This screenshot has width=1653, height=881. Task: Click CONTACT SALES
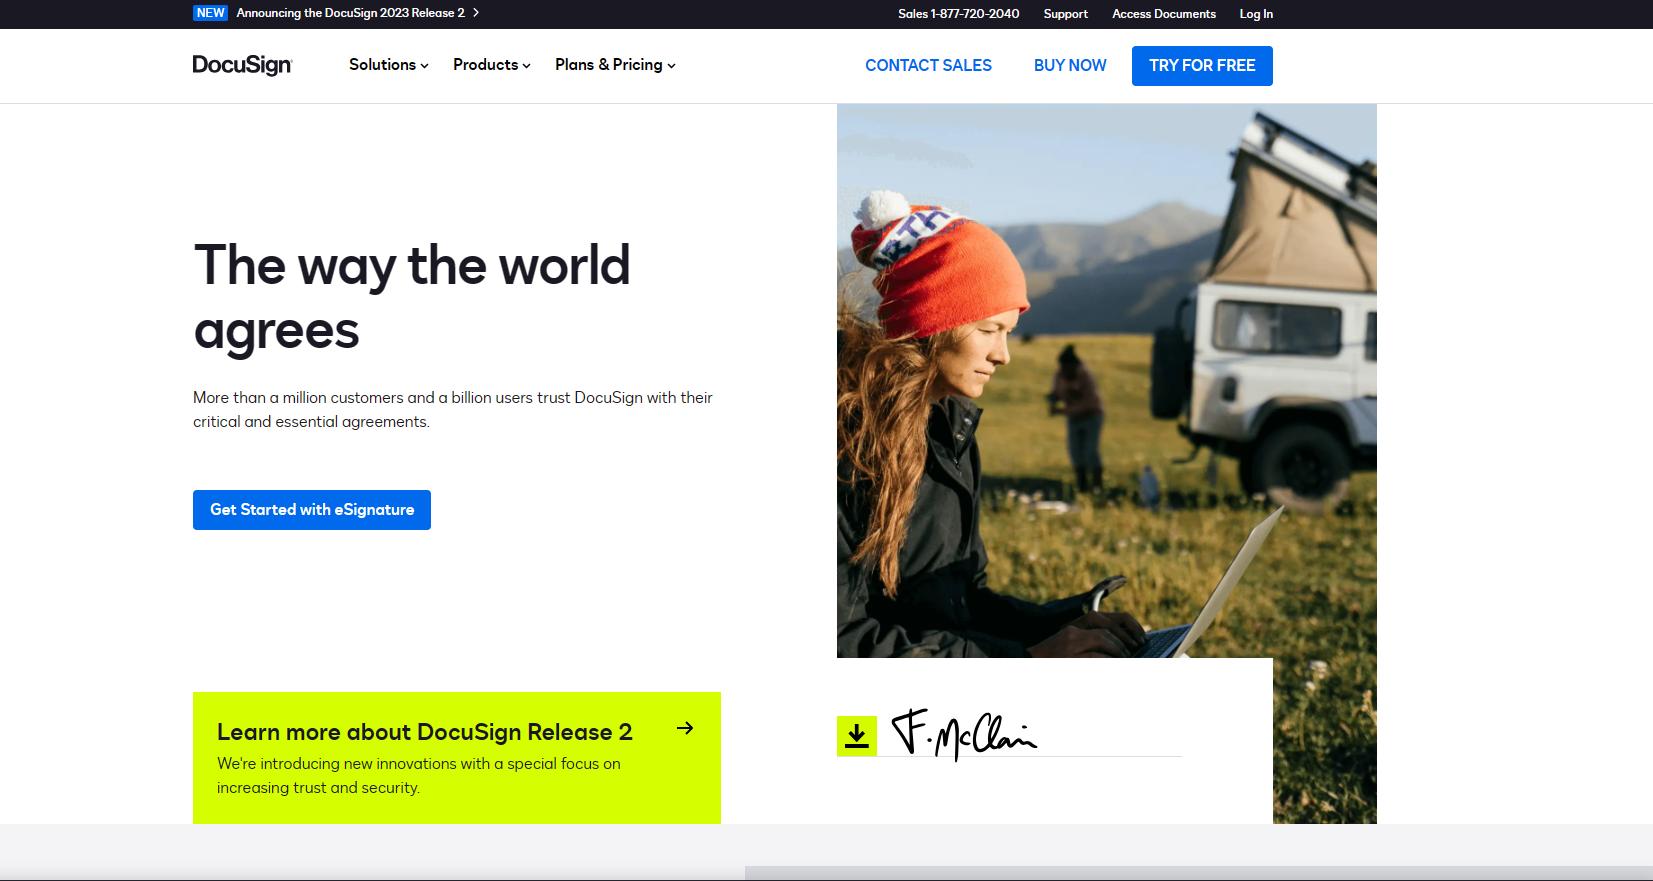pyautogui.click(x=928, y=65)
